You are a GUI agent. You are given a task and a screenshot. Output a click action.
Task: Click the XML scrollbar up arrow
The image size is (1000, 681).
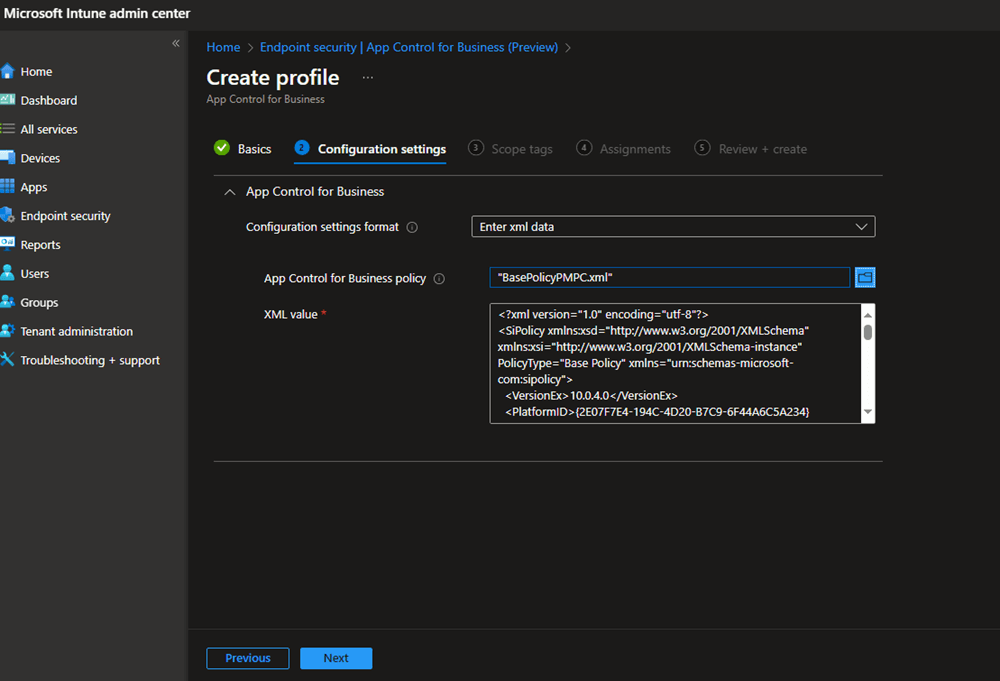click(x=867, y=315)
